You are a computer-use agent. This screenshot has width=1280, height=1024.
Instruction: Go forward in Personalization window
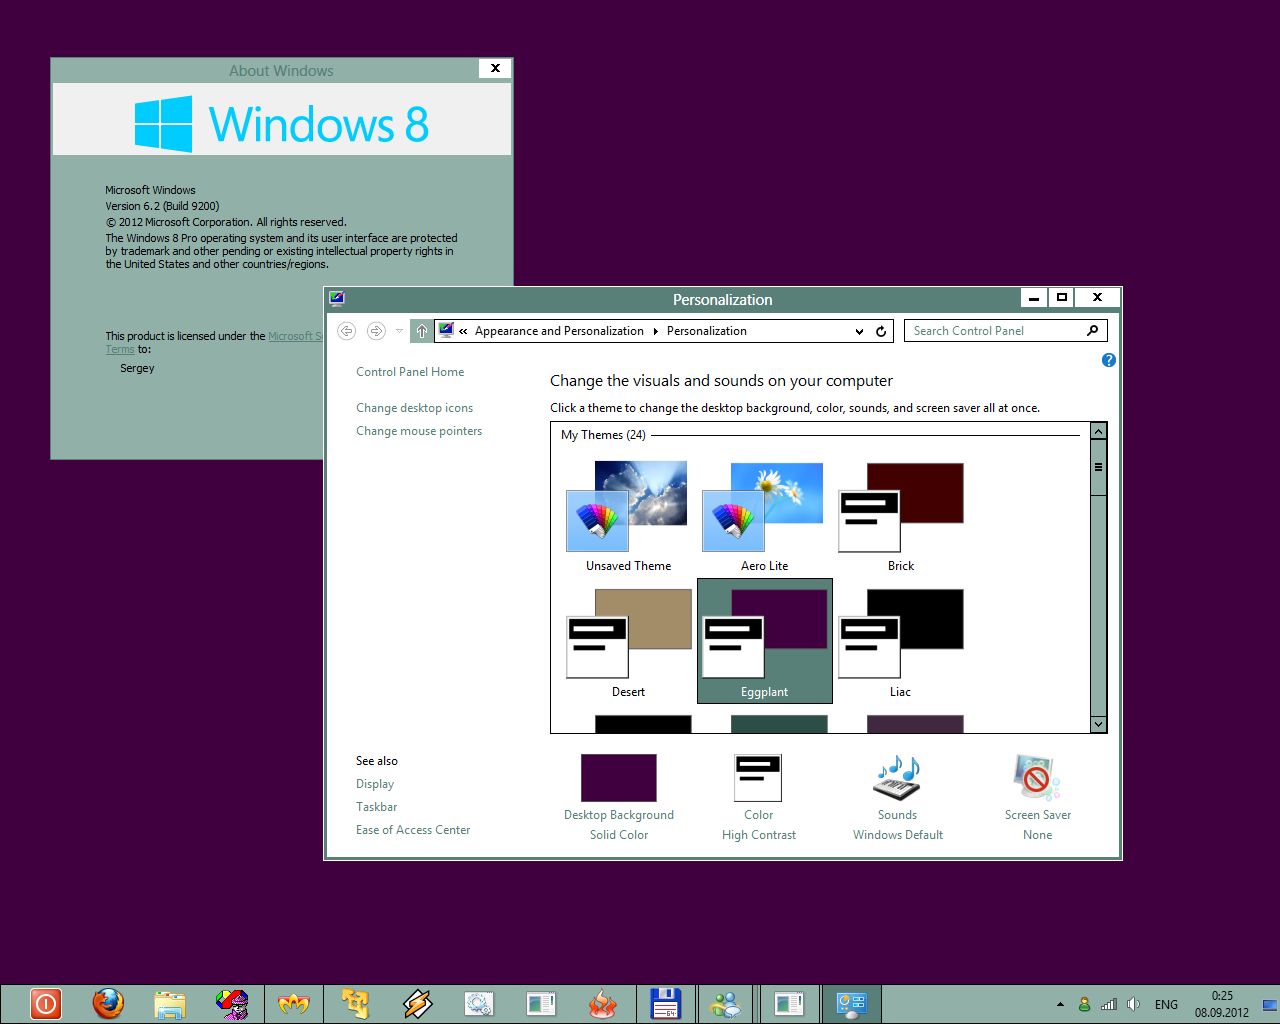[376, 331]
